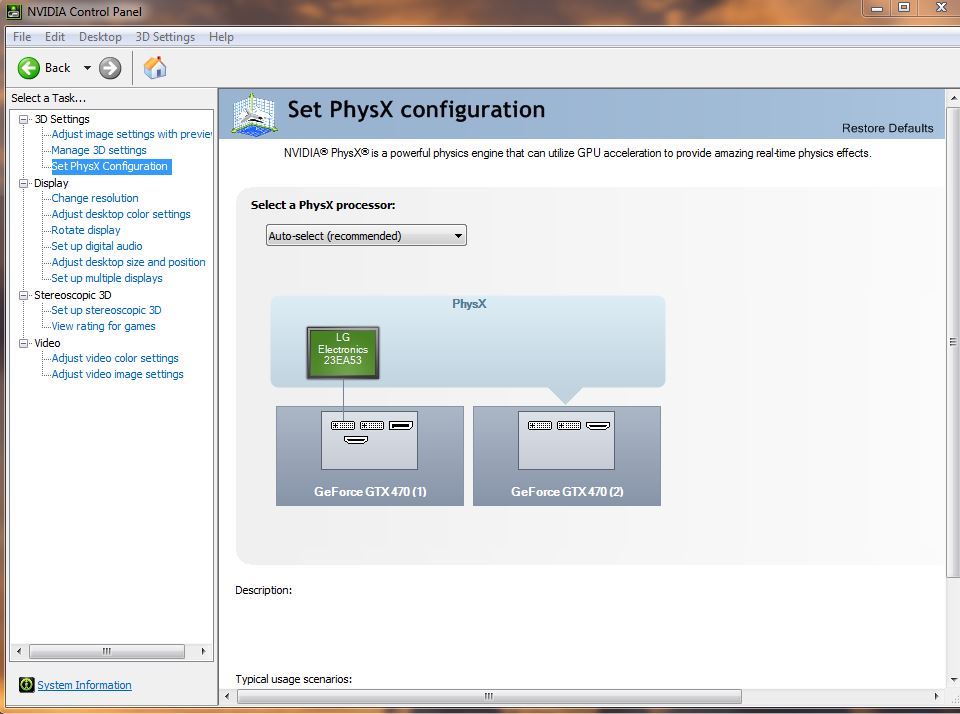
Task: Select the GeForce GTX 470 (1) card
Action: tap(370, 456)
